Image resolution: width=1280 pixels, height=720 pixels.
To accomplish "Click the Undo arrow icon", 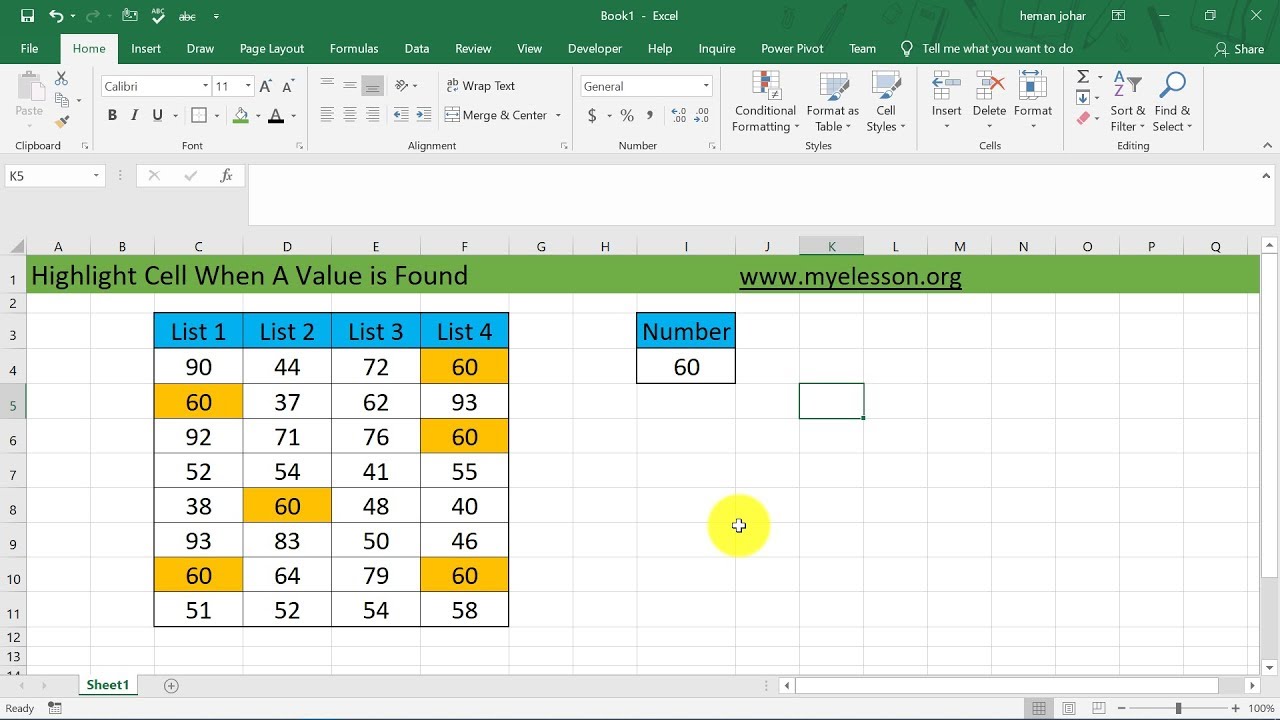I will (56, 16).
